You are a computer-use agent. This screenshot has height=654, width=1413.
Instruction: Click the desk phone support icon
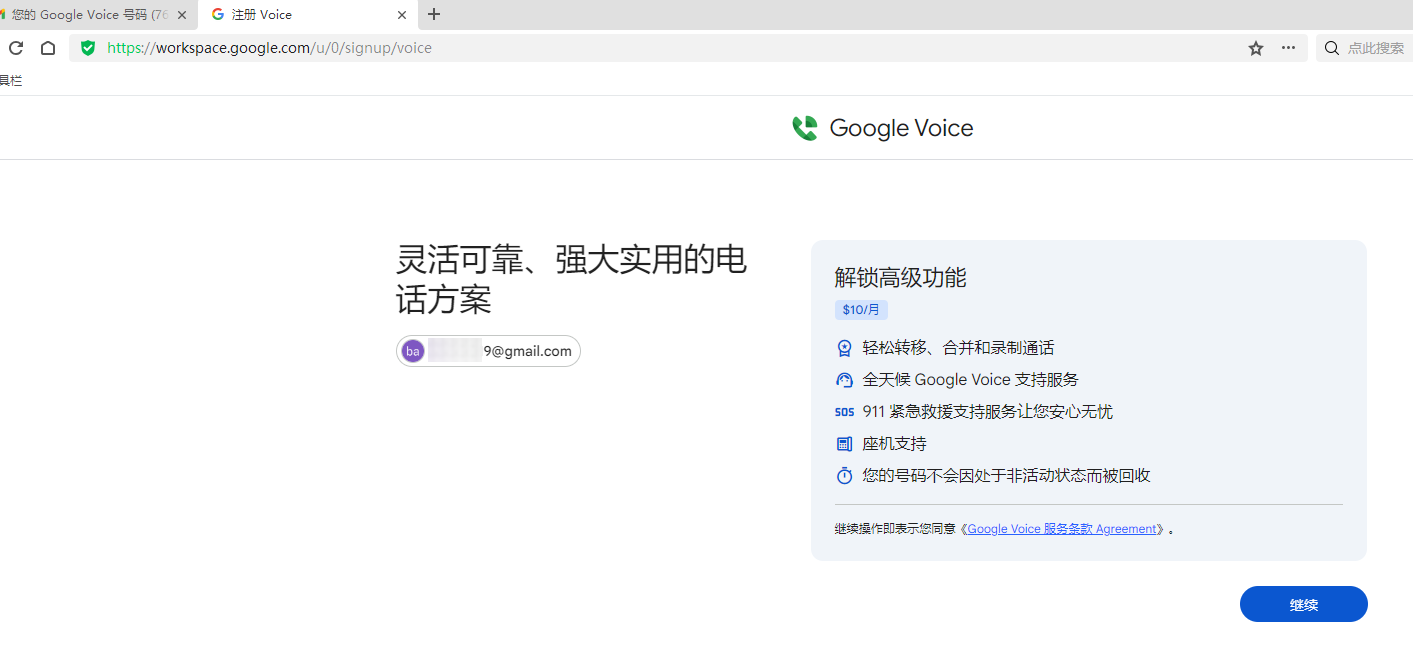[844, 444]
